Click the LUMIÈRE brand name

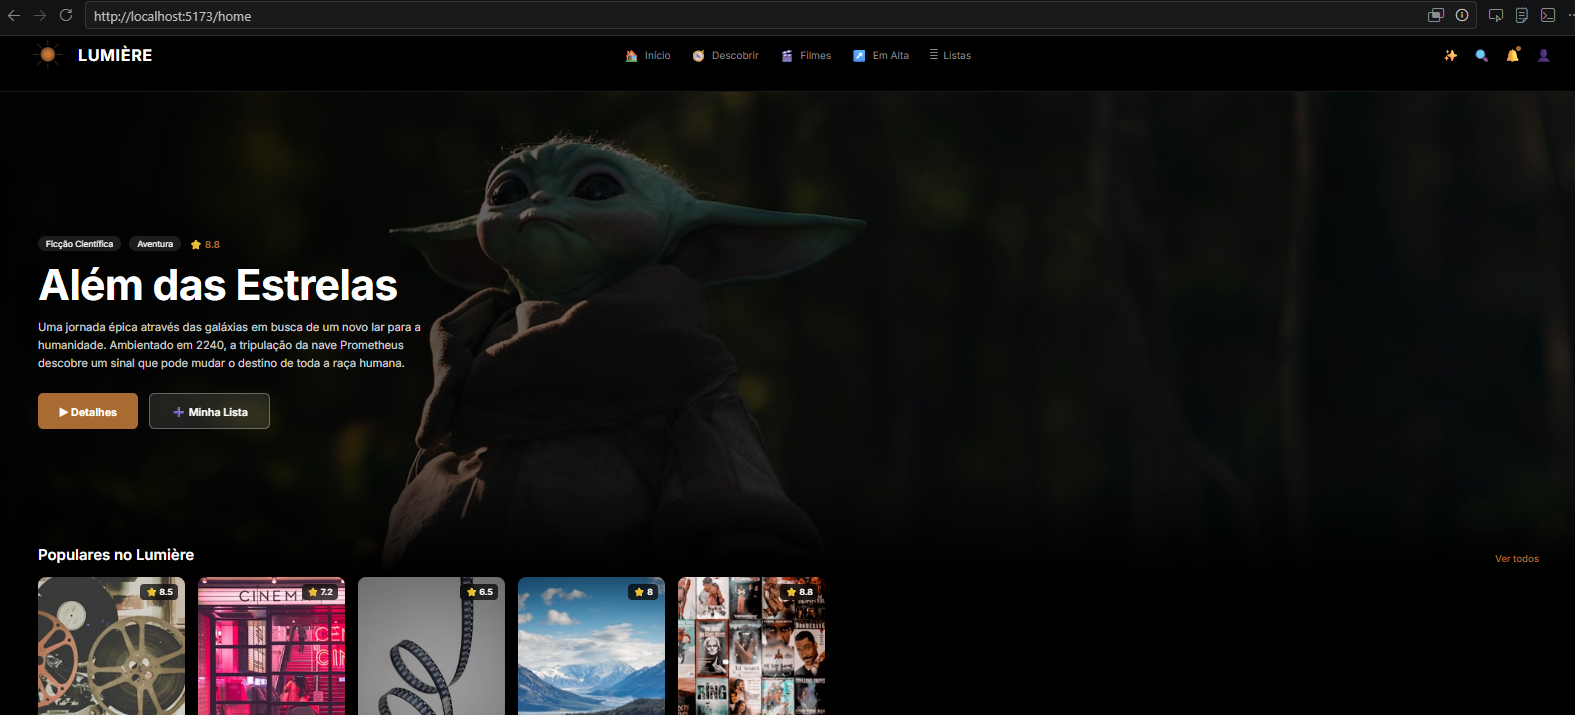click(x=115, y=55)
